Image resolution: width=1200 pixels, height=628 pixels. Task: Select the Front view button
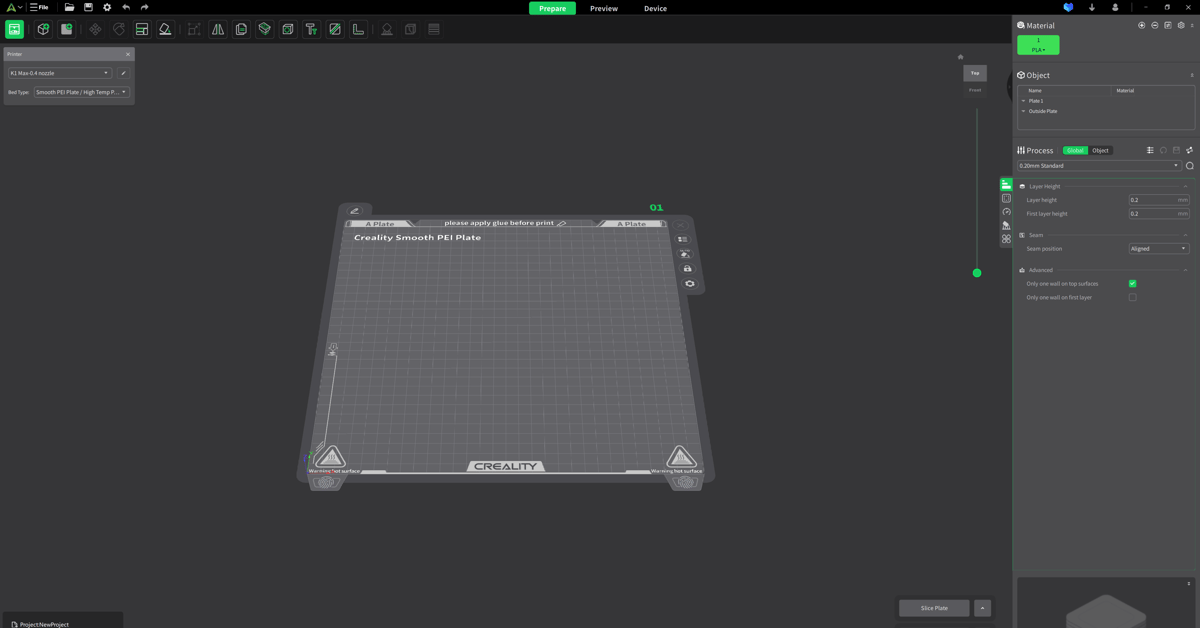[x=975, y=90]
